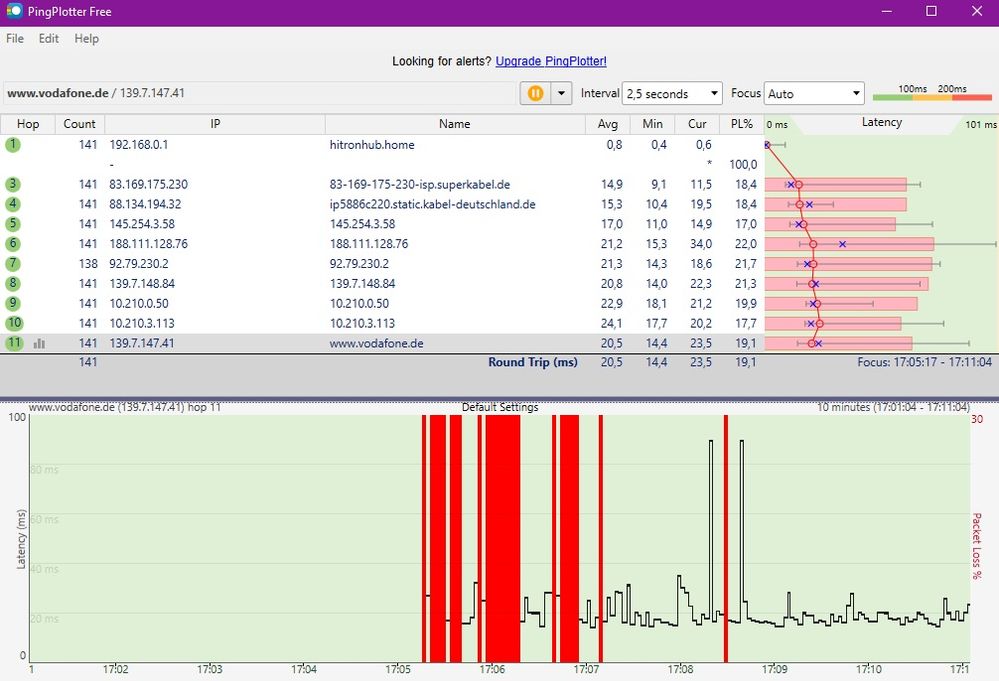999x681 pixels.
Task: Open the File menu
Action: (x=15, y=38)
